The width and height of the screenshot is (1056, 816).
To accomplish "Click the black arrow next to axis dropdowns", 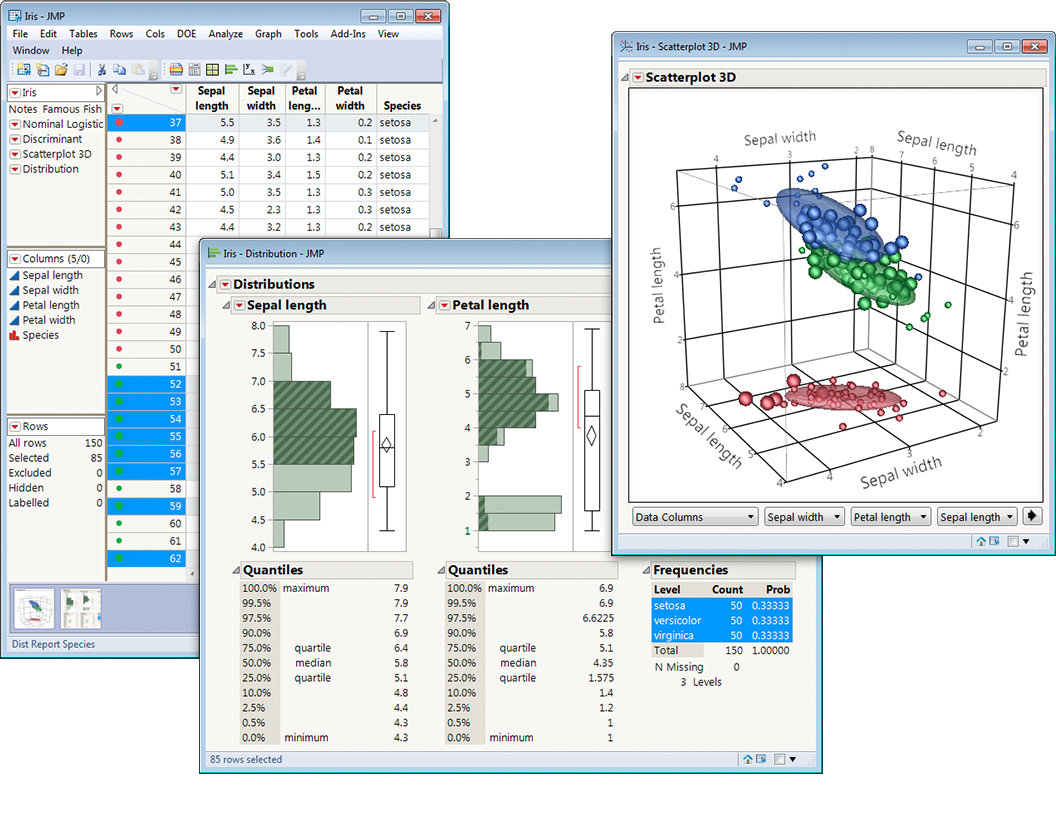I will pyautogui.click(x=1033, y=516).
